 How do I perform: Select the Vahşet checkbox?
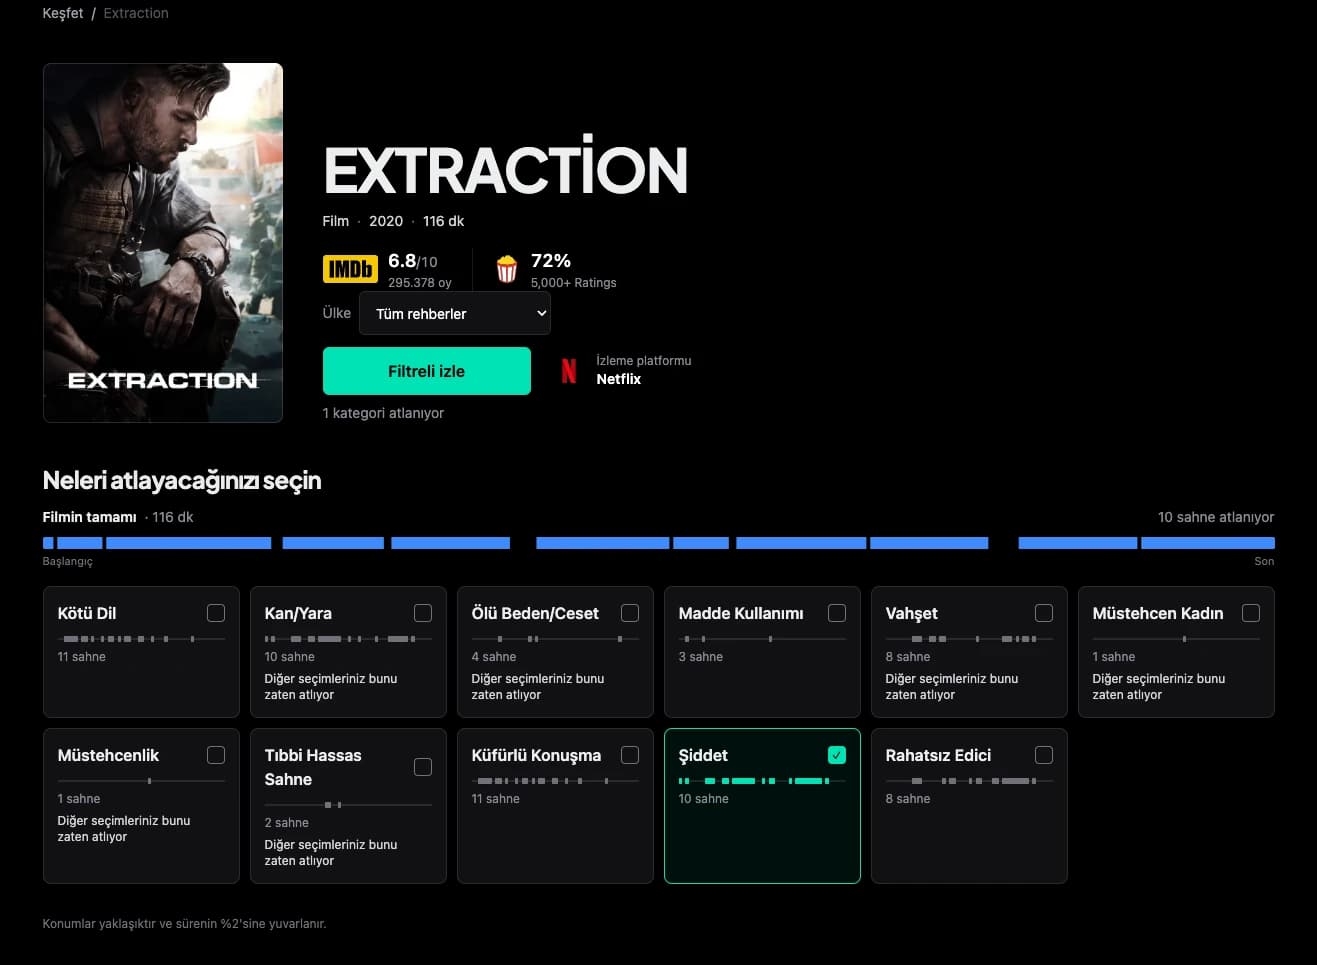tap(1044, 613)
